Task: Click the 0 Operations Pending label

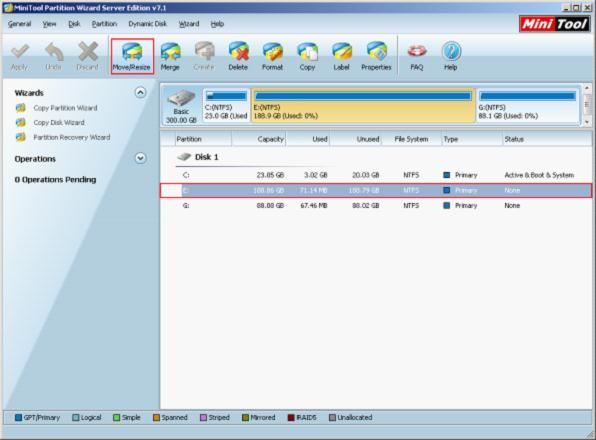Action: [55, 179]
